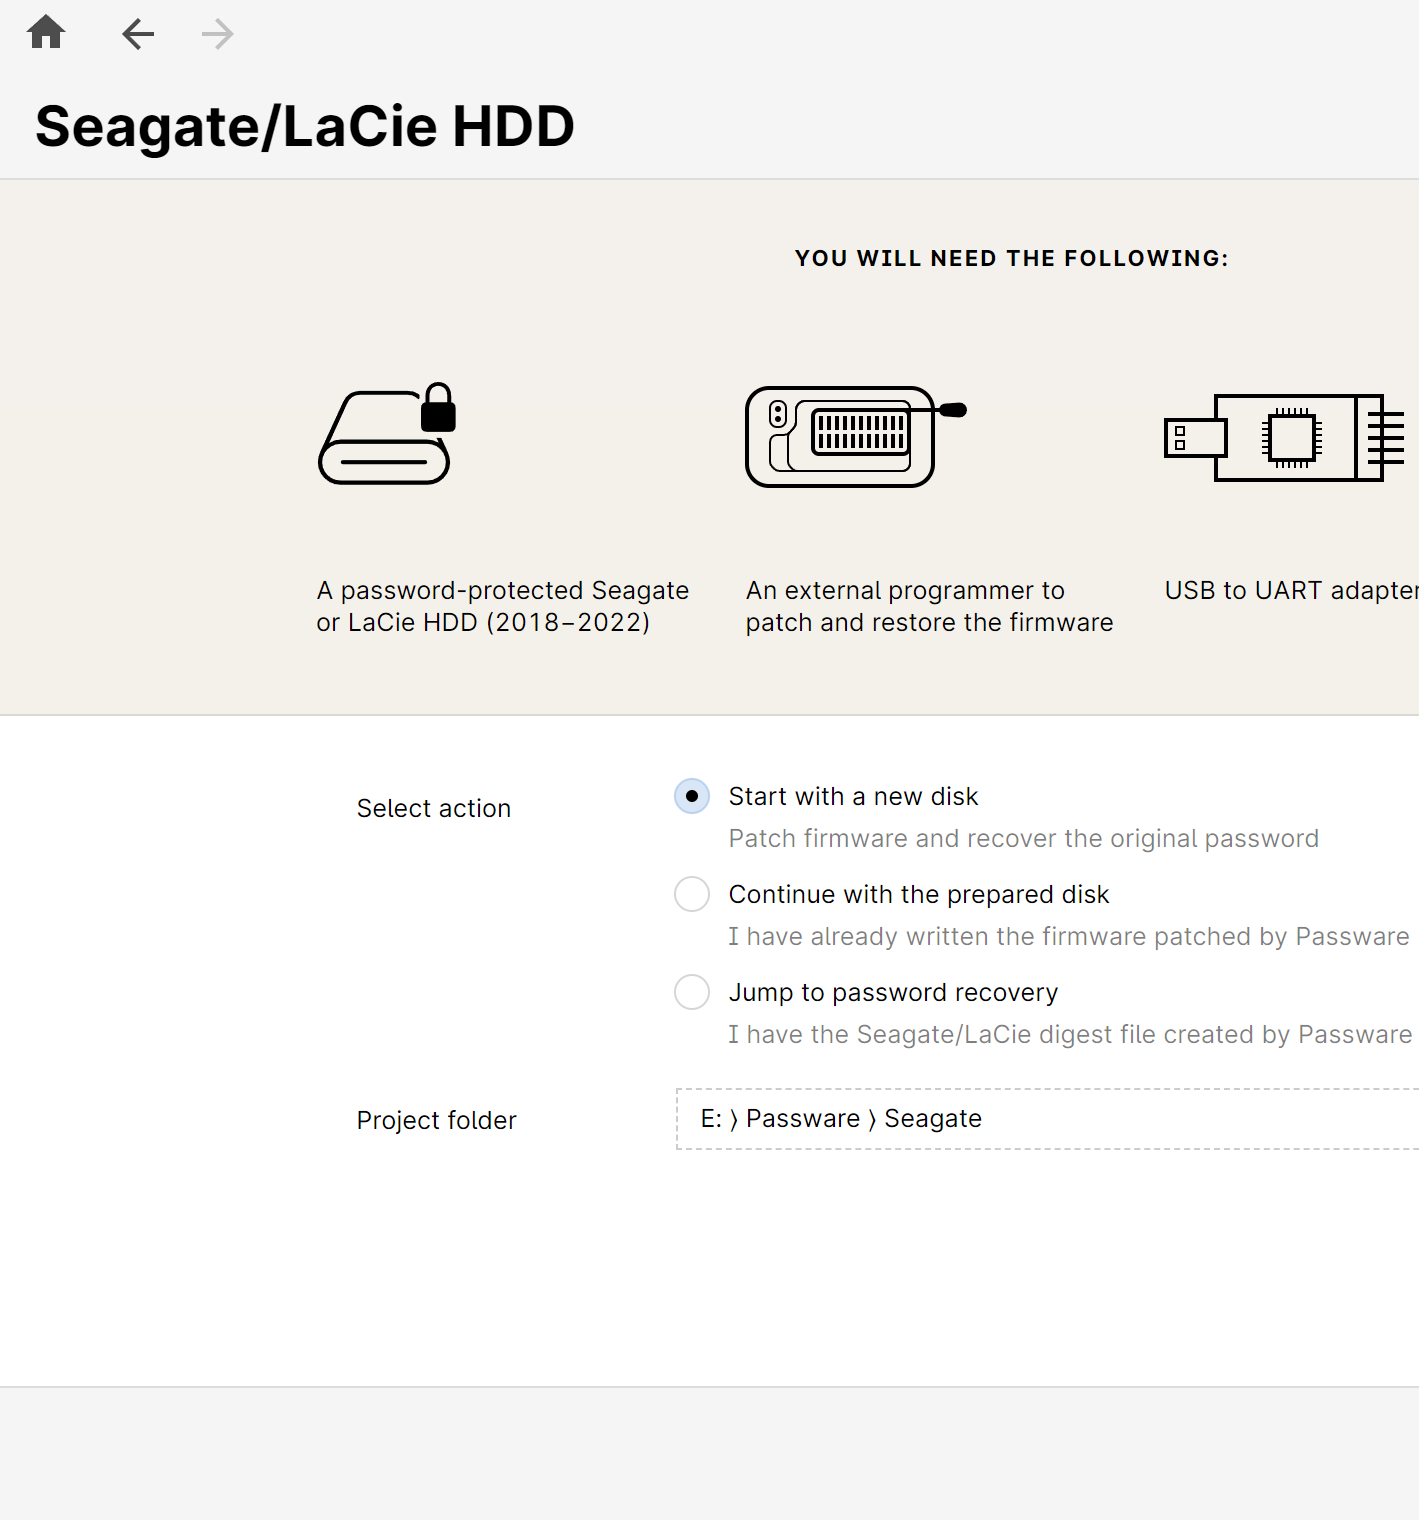
Task: Click the 'Select action' label
Action: 434,808
